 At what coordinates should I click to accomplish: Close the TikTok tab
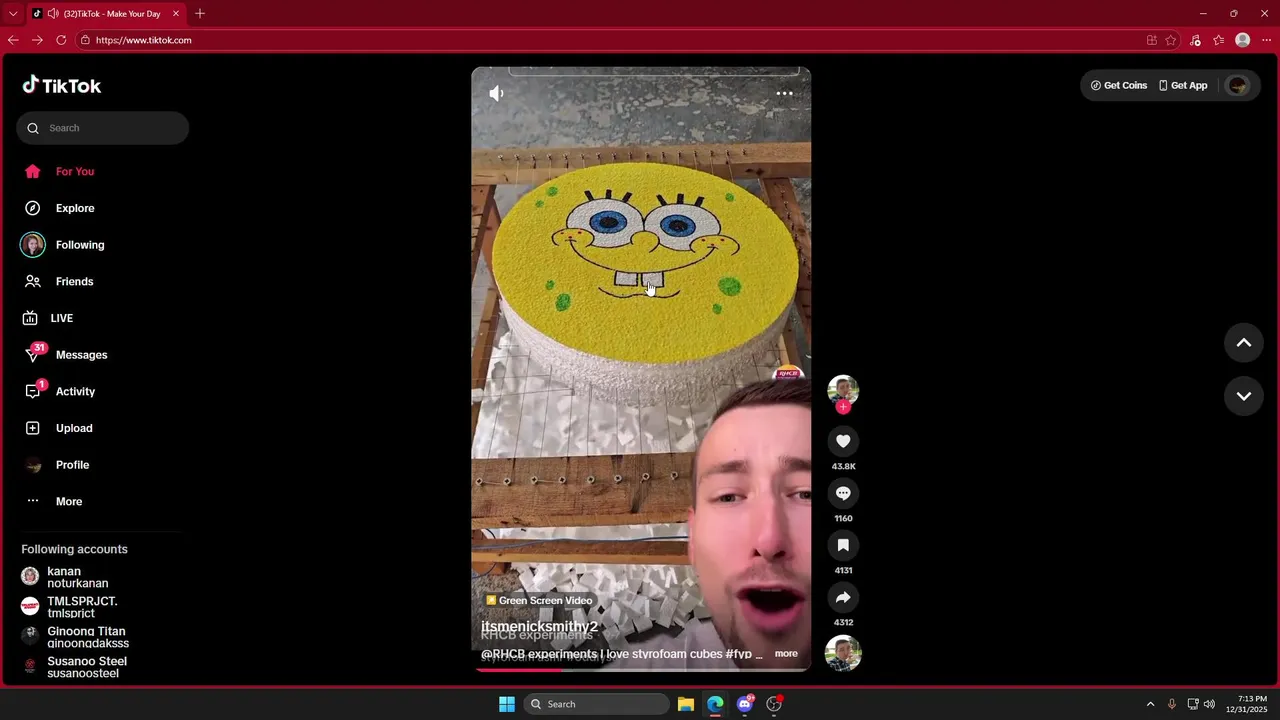[x=176, y=13]
